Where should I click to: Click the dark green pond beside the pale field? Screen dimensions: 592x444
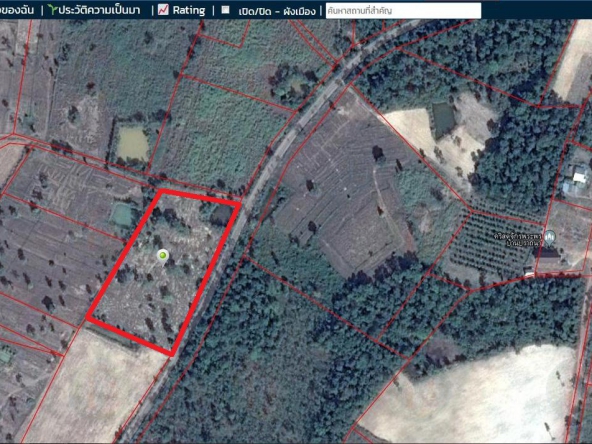tap(444, 117)
